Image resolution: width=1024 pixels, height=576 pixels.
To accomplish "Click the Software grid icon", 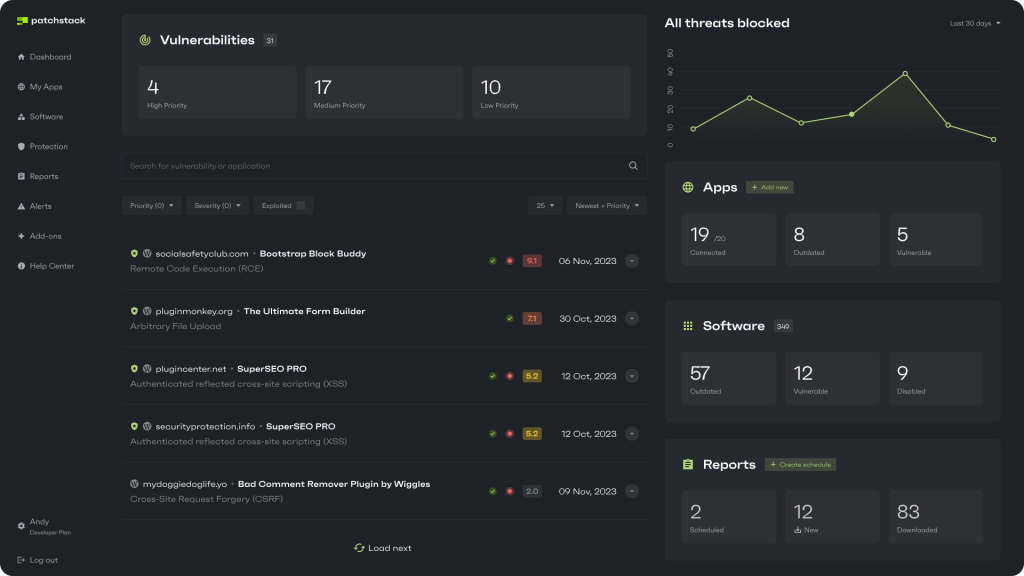I will point(688,326).
